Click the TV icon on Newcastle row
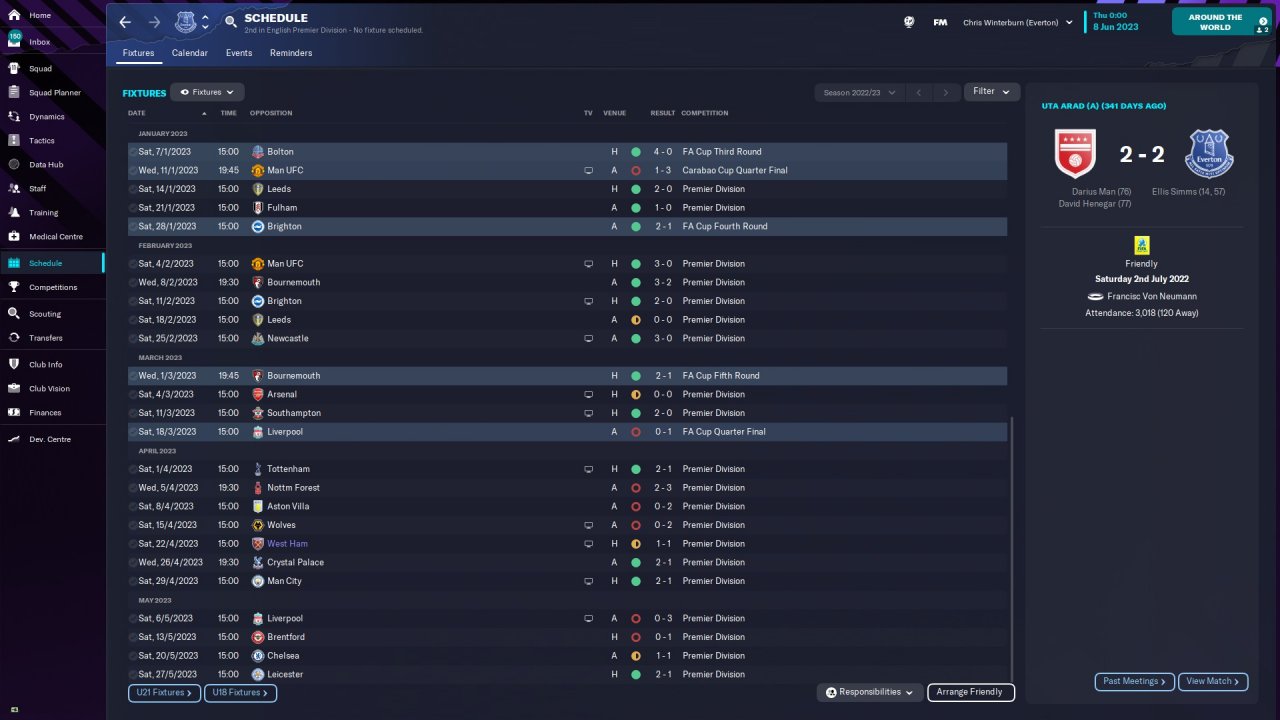 [x=589, y=339]
